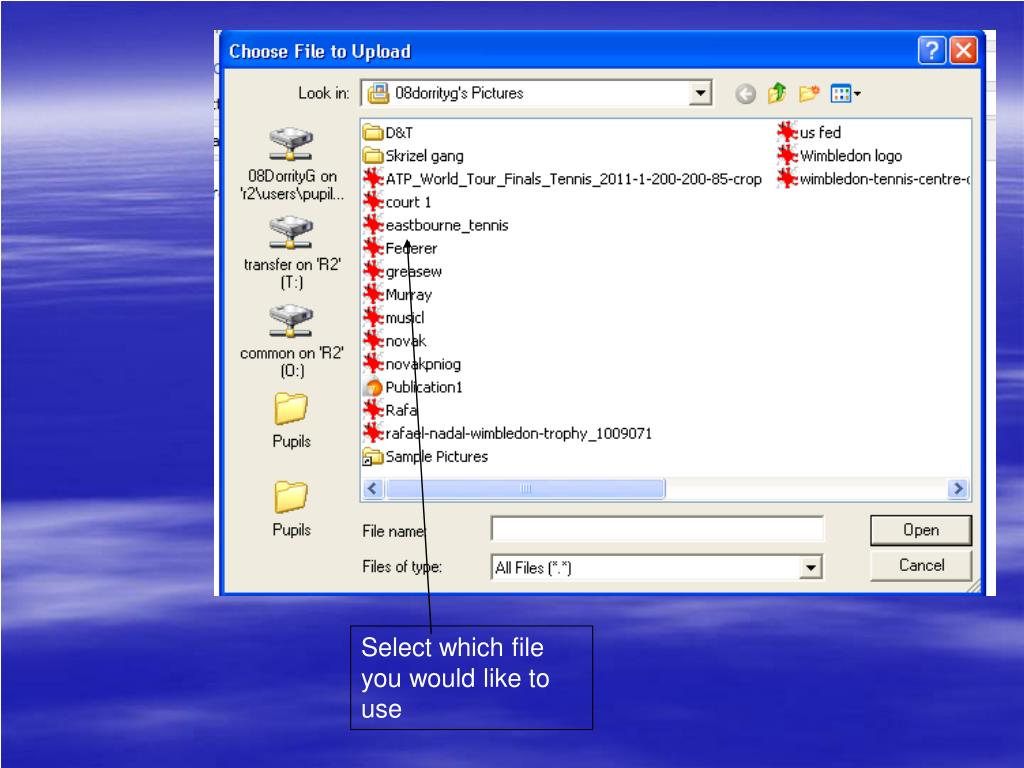Click the Open button
The image size is (1024, 768).
pyautogui.click(x=921, y=530)
